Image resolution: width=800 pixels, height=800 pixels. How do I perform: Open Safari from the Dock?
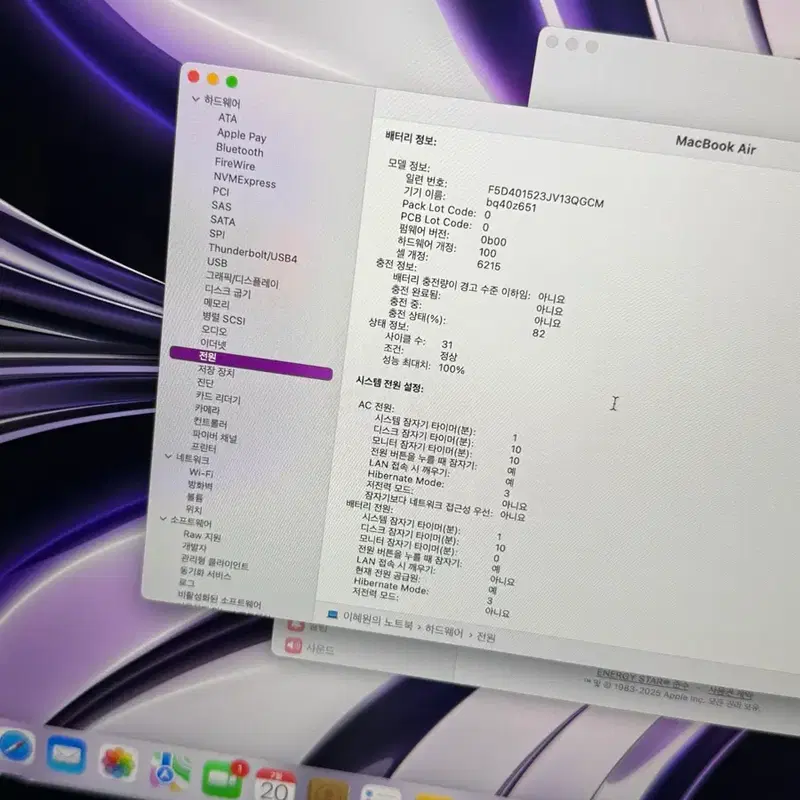(16, 746)
